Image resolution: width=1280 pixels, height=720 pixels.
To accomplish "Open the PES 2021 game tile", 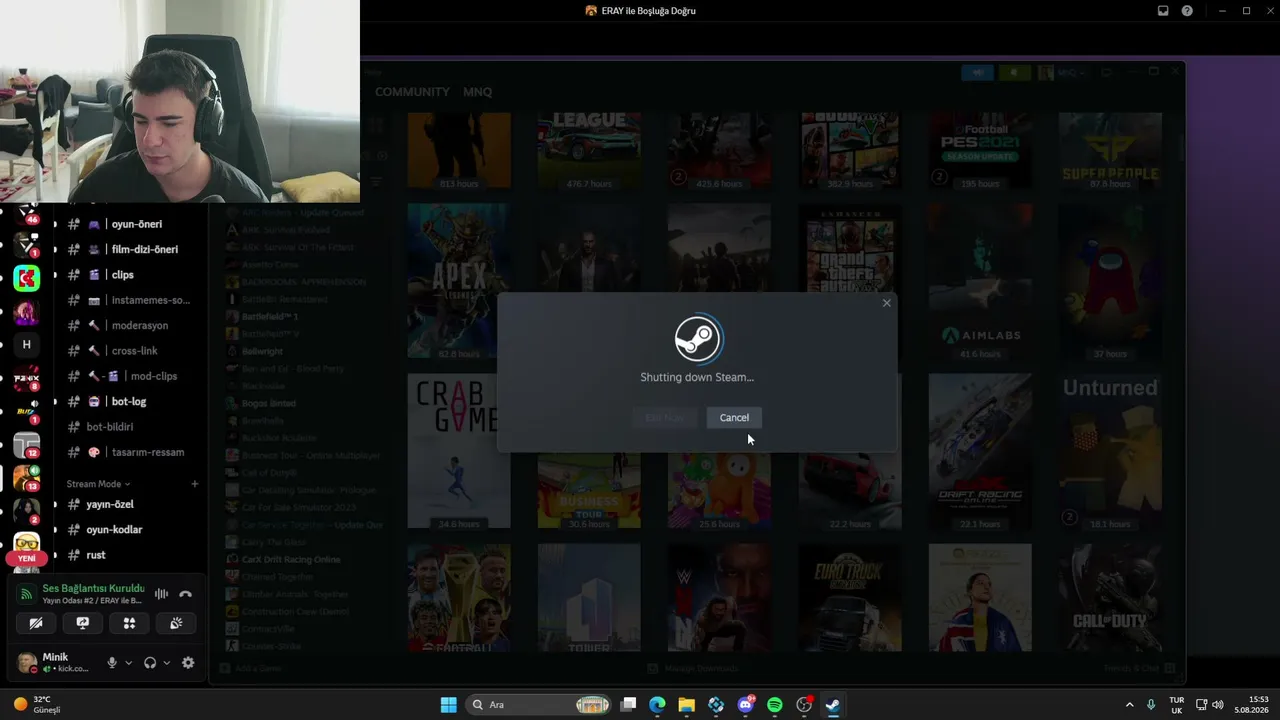I will 980,150.
